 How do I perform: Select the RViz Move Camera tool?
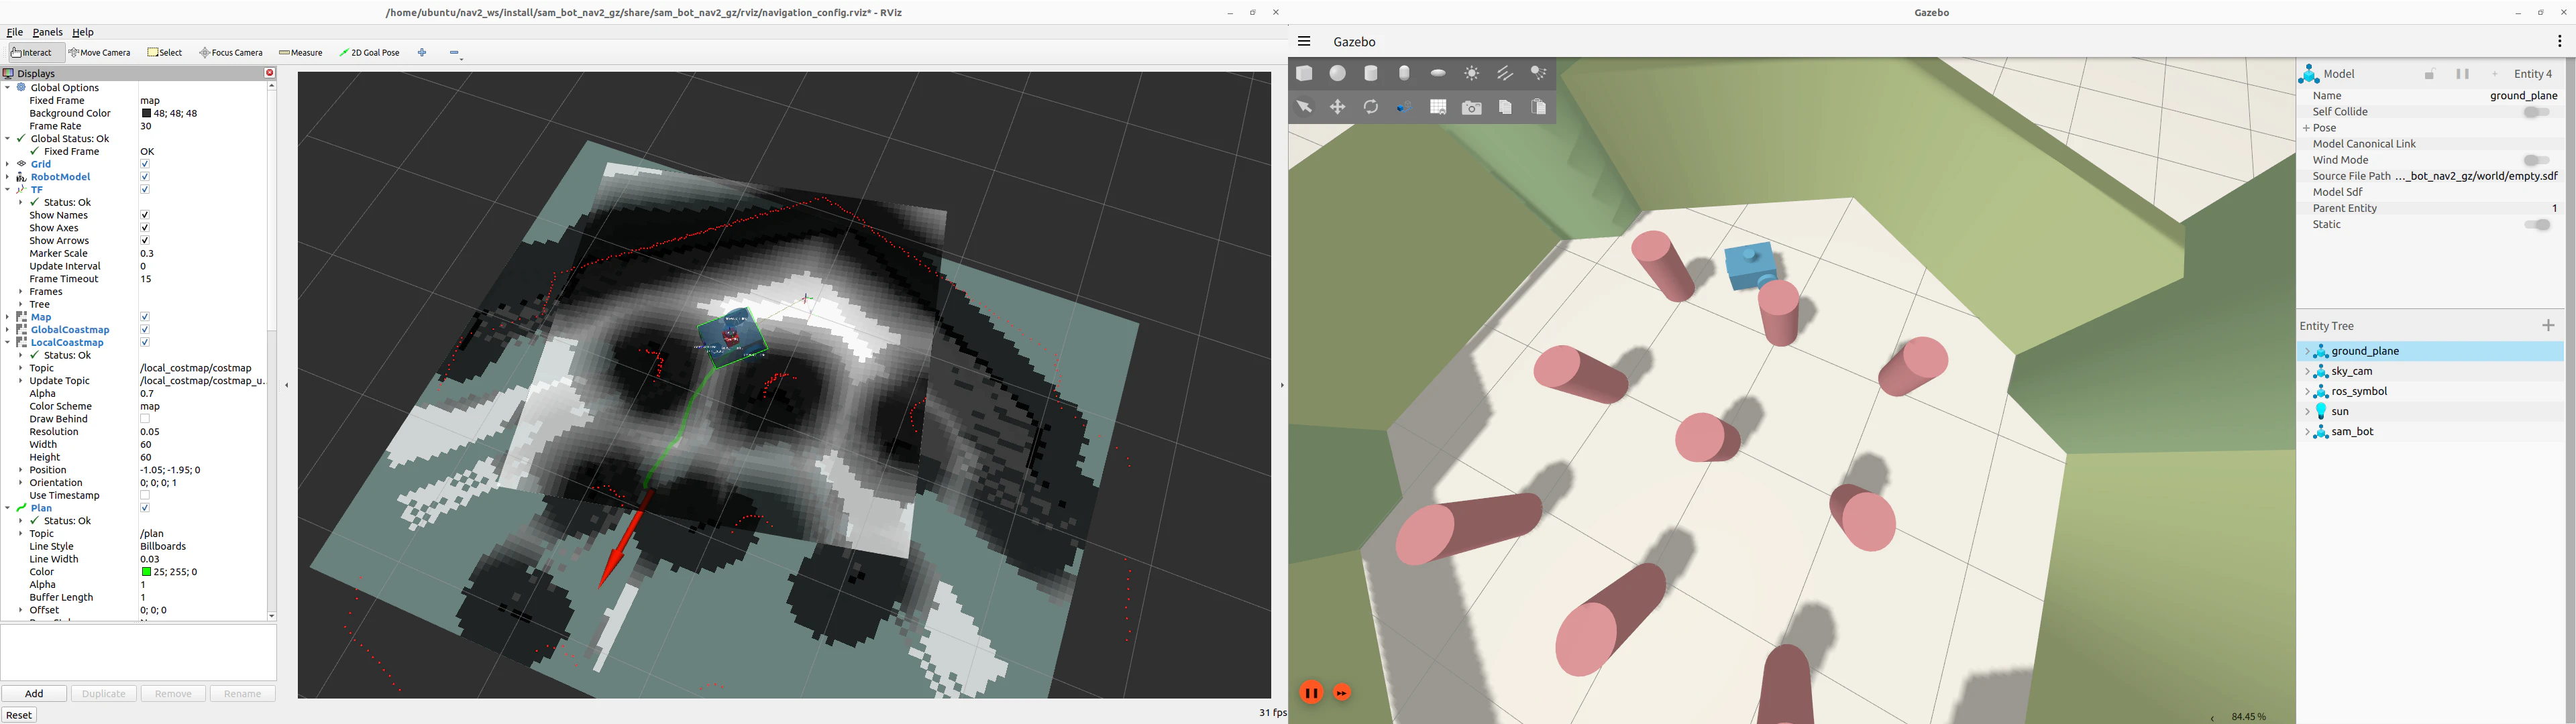point(100,53)
